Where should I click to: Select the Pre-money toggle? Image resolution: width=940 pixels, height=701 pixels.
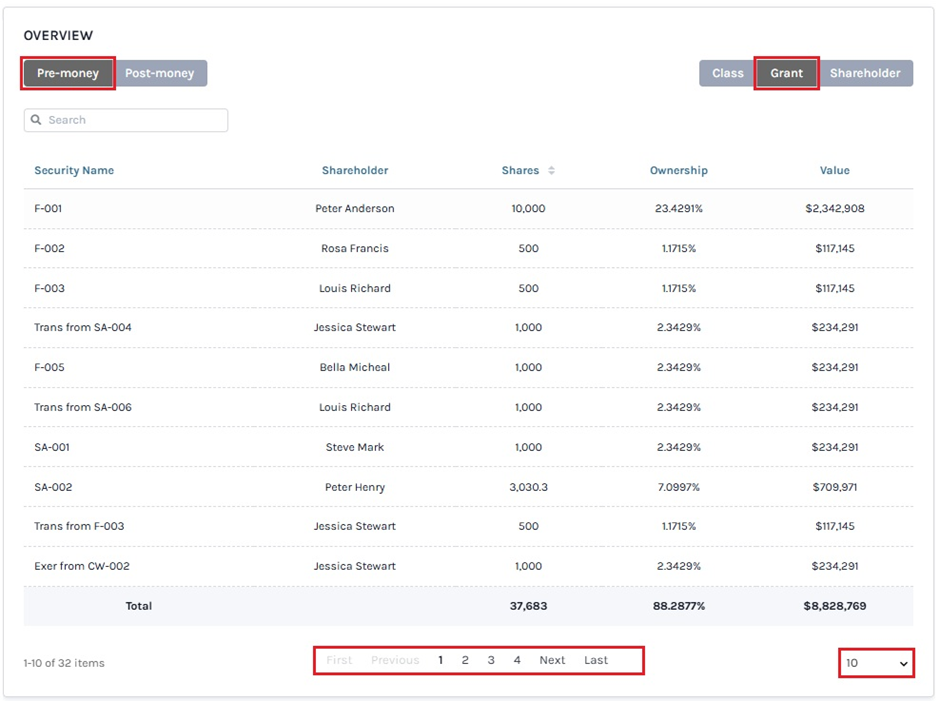click(68, 73)
